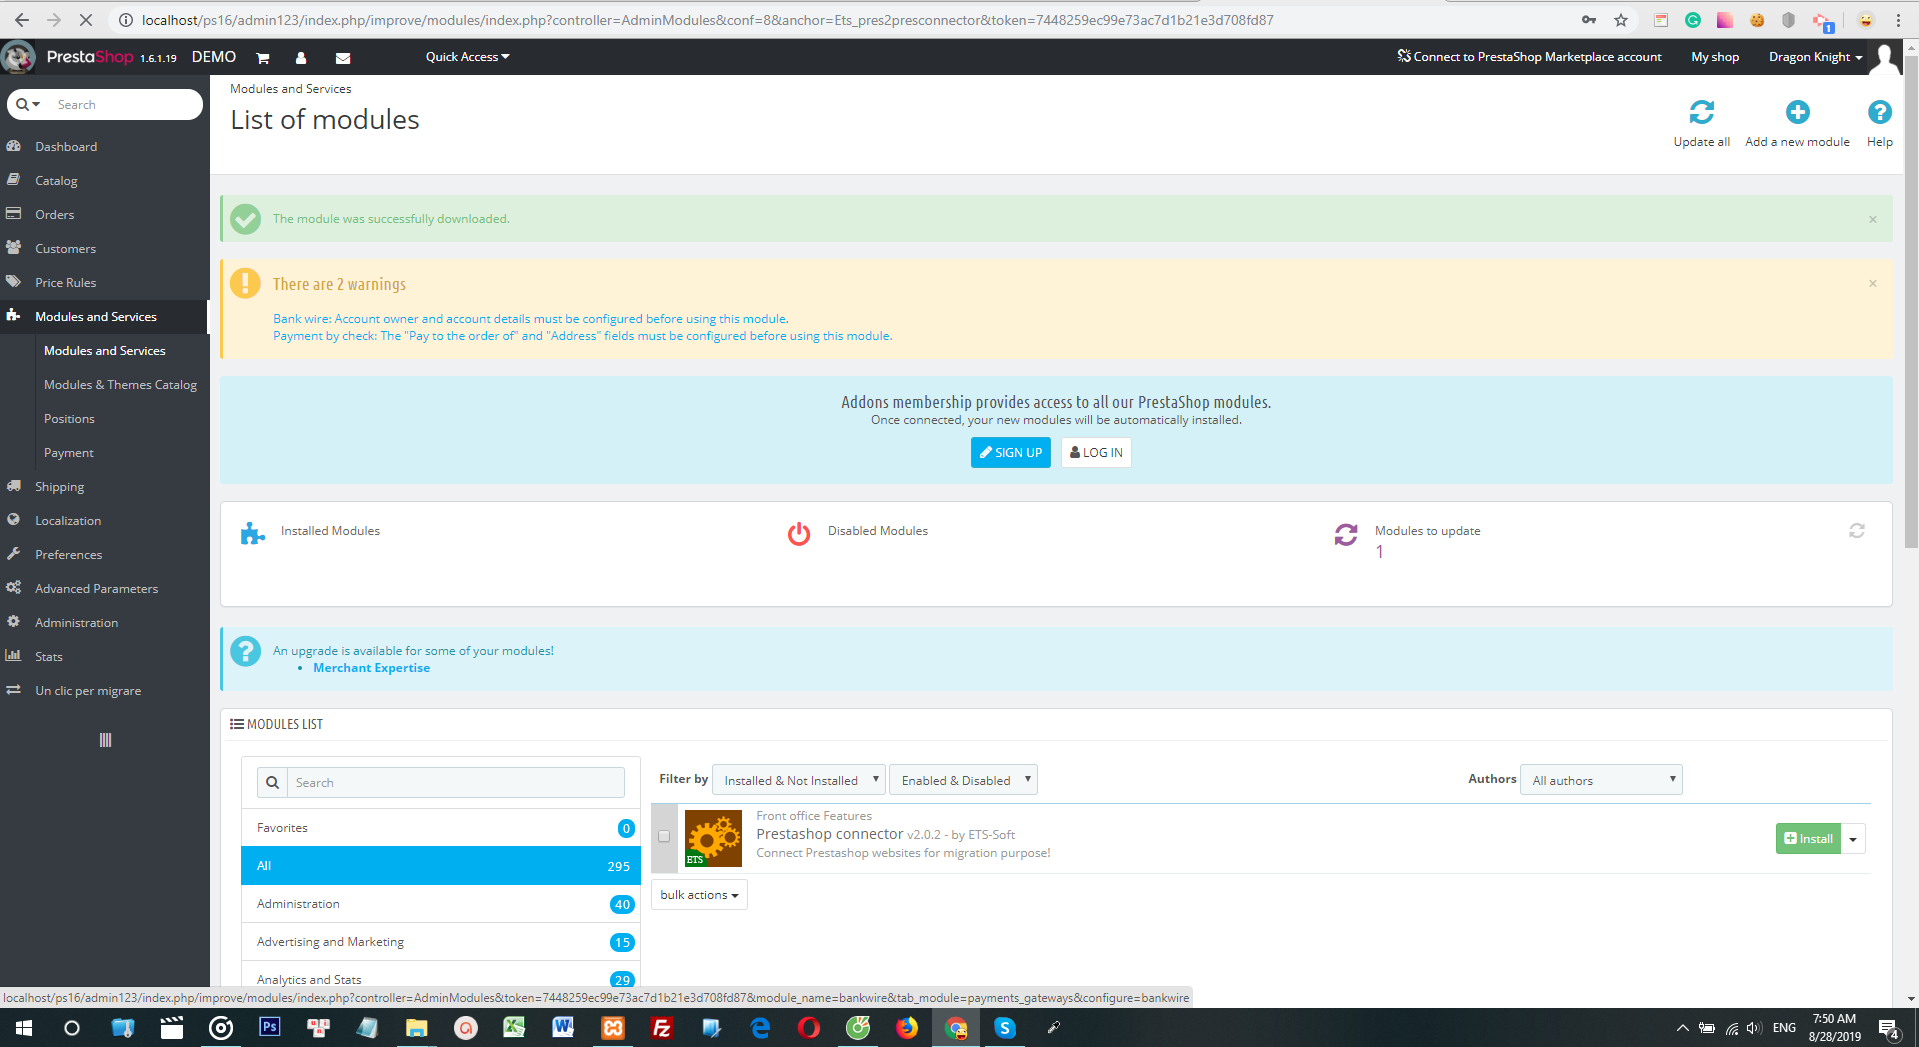Click the Add a new module plus icon
Viewport: 1919px width, 1047px height.
[1797, 112]
